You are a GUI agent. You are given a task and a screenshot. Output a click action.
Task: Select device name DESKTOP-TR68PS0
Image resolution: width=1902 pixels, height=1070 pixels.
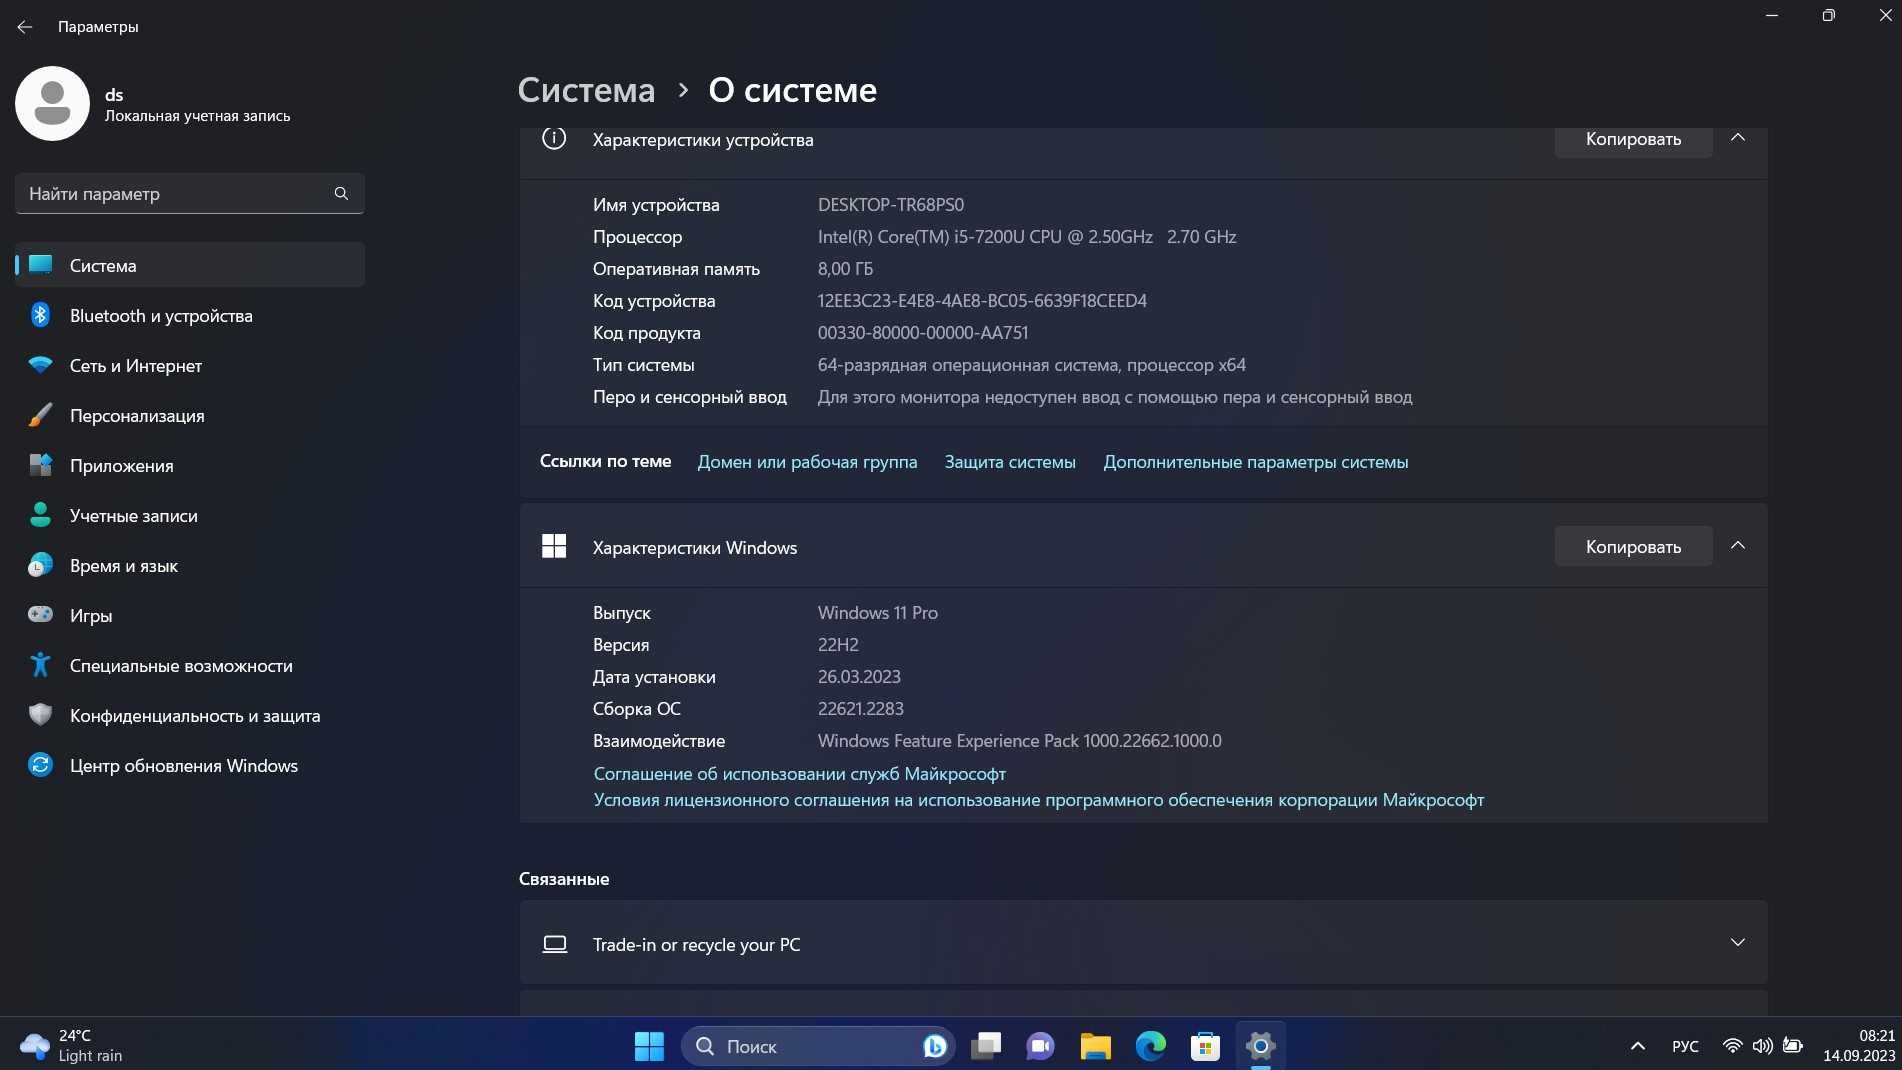coord(891,205)
